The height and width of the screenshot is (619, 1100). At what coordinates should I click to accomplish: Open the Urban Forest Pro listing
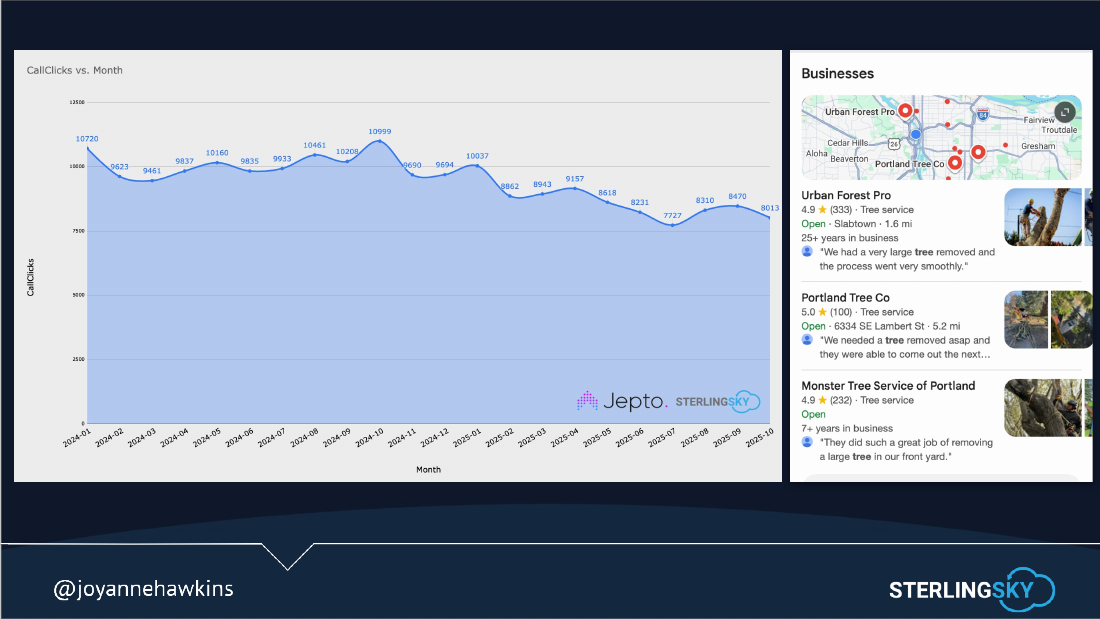click(x=846, y=196)
